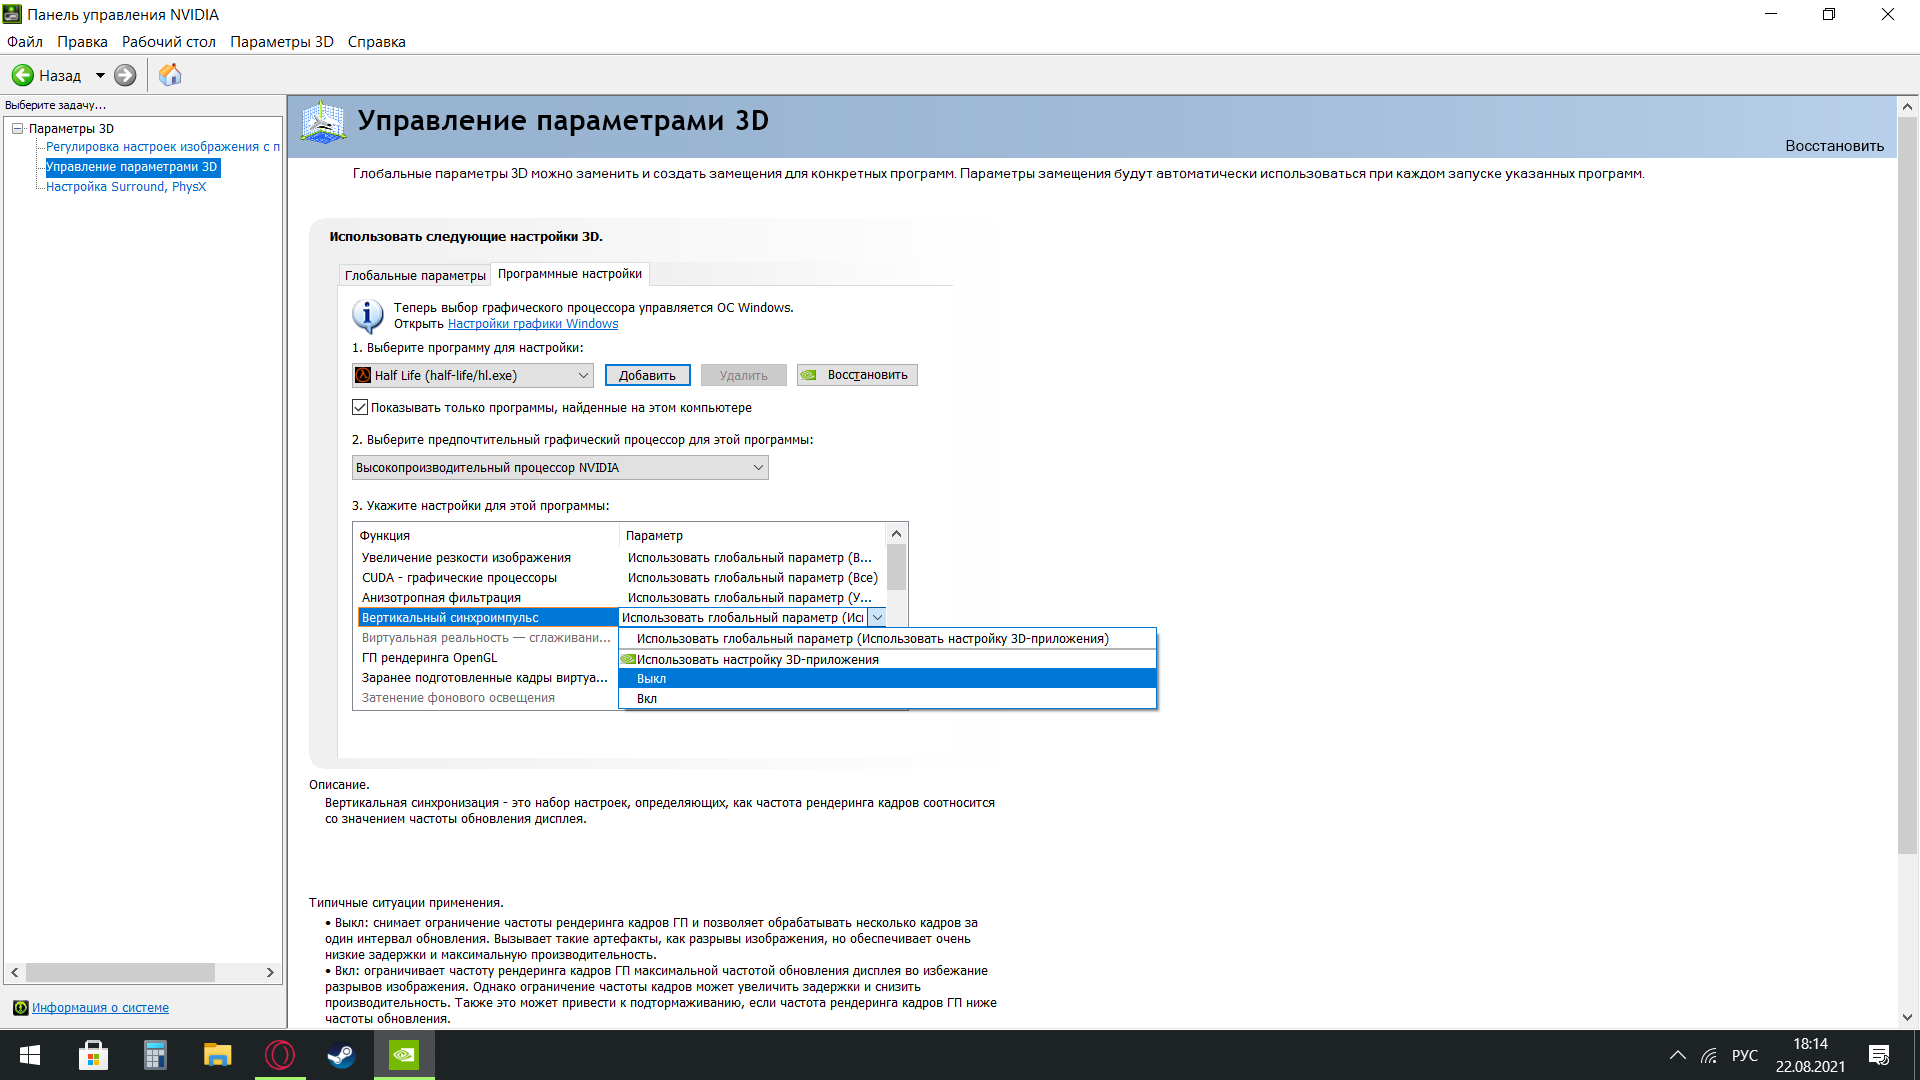This screenshot has width=1920, height=1080.
Task: Click the left pane horizontal scrollbar
Action: (120, 972)
